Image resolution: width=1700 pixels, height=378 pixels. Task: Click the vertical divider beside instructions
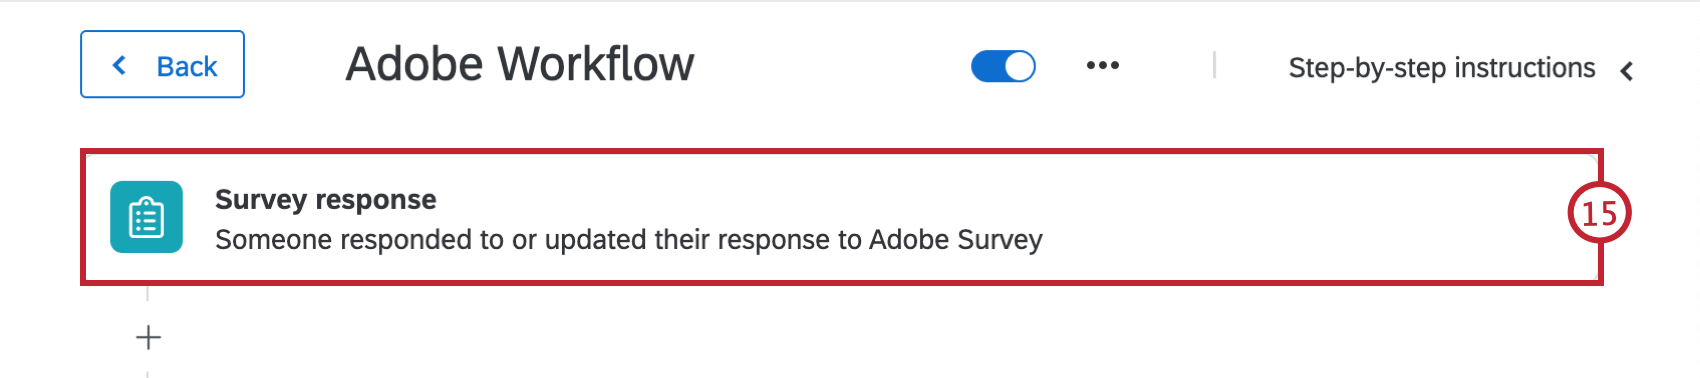[x=1214, y=65]
